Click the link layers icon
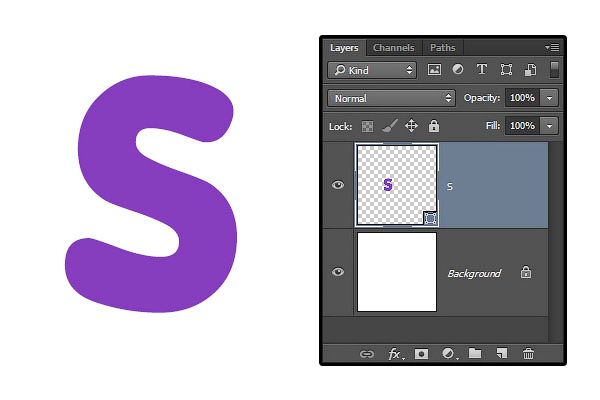Screen dimensions: 600x400 coord(367,354)
